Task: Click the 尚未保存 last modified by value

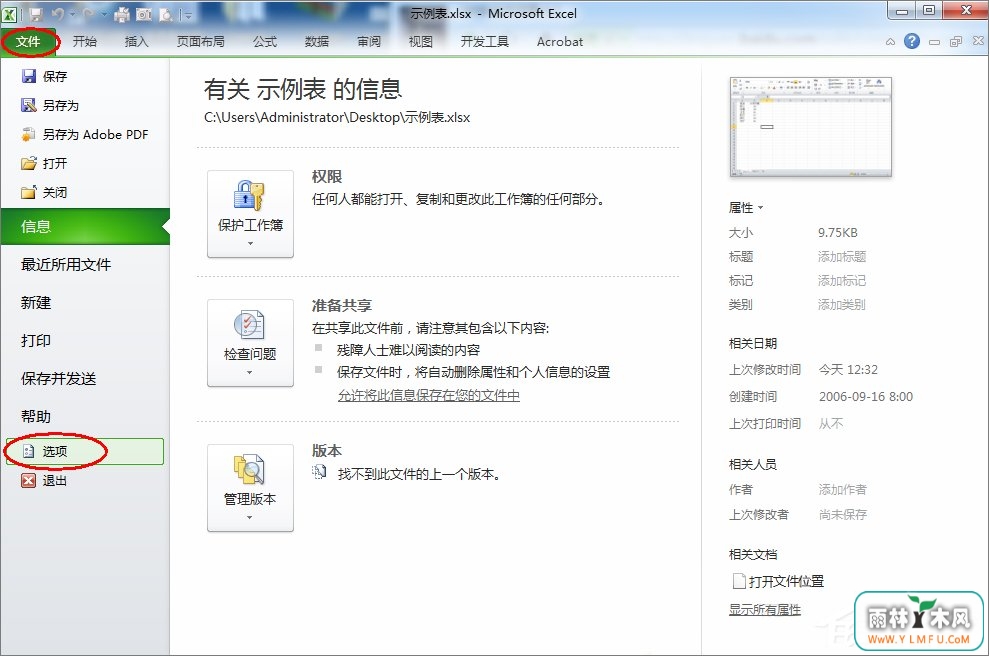Action: (843, 515)
